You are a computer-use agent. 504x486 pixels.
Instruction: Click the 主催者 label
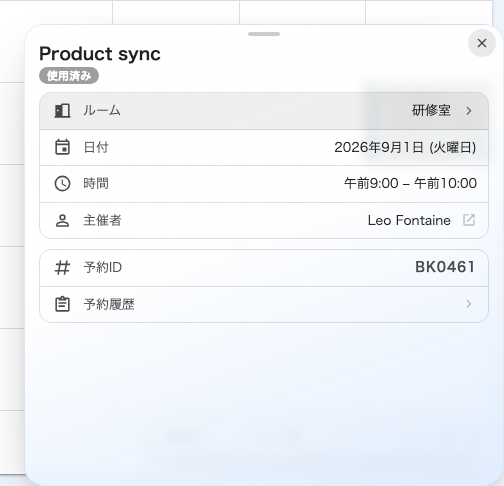(x=102, y=220)
